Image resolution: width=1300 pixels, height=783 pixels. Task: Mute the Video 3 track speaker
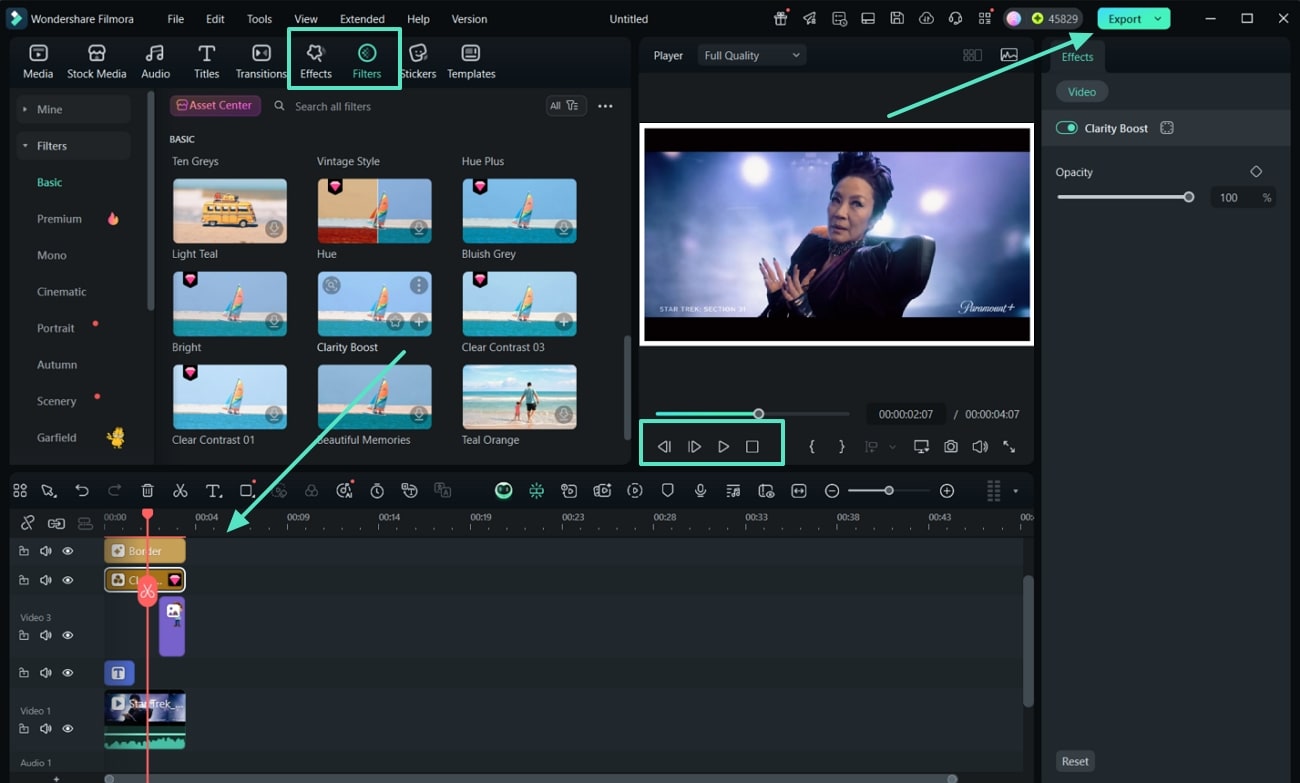[x=46, y=635]
